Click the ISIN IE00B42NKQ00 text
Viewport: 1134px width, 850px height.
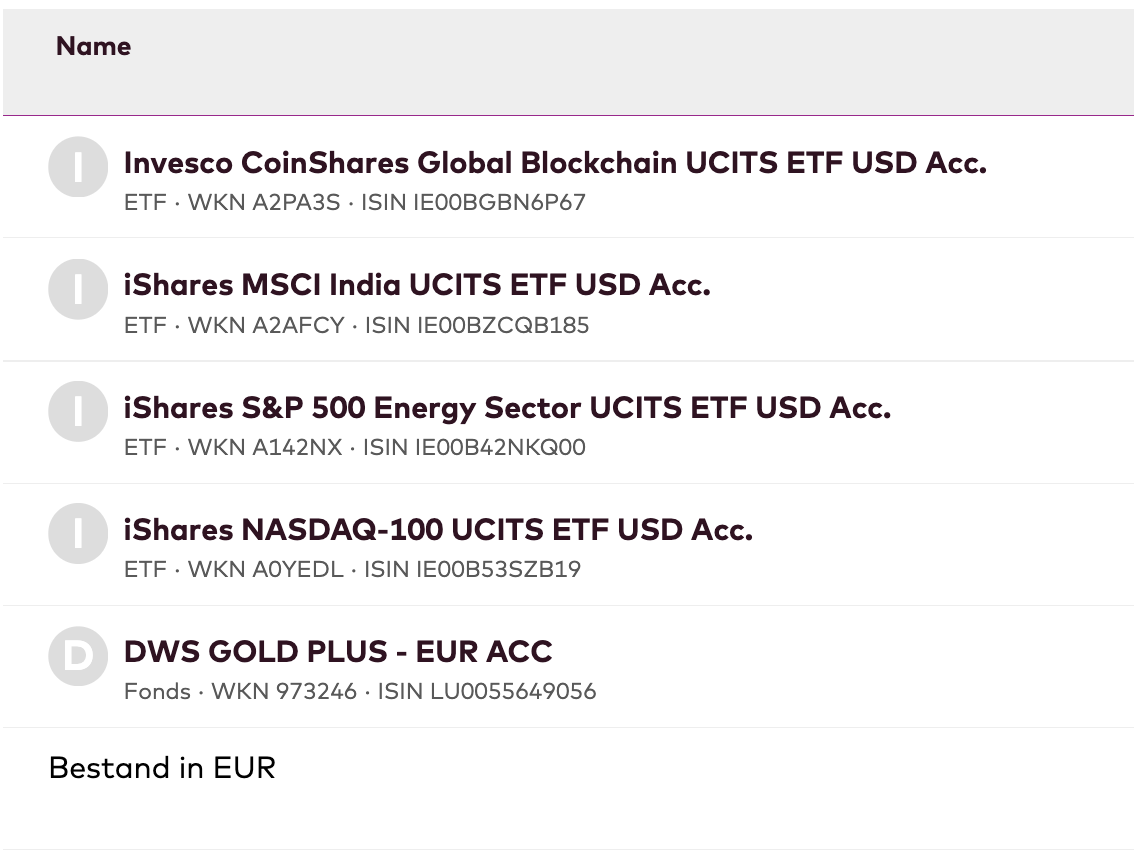click(x=474, y=447)
